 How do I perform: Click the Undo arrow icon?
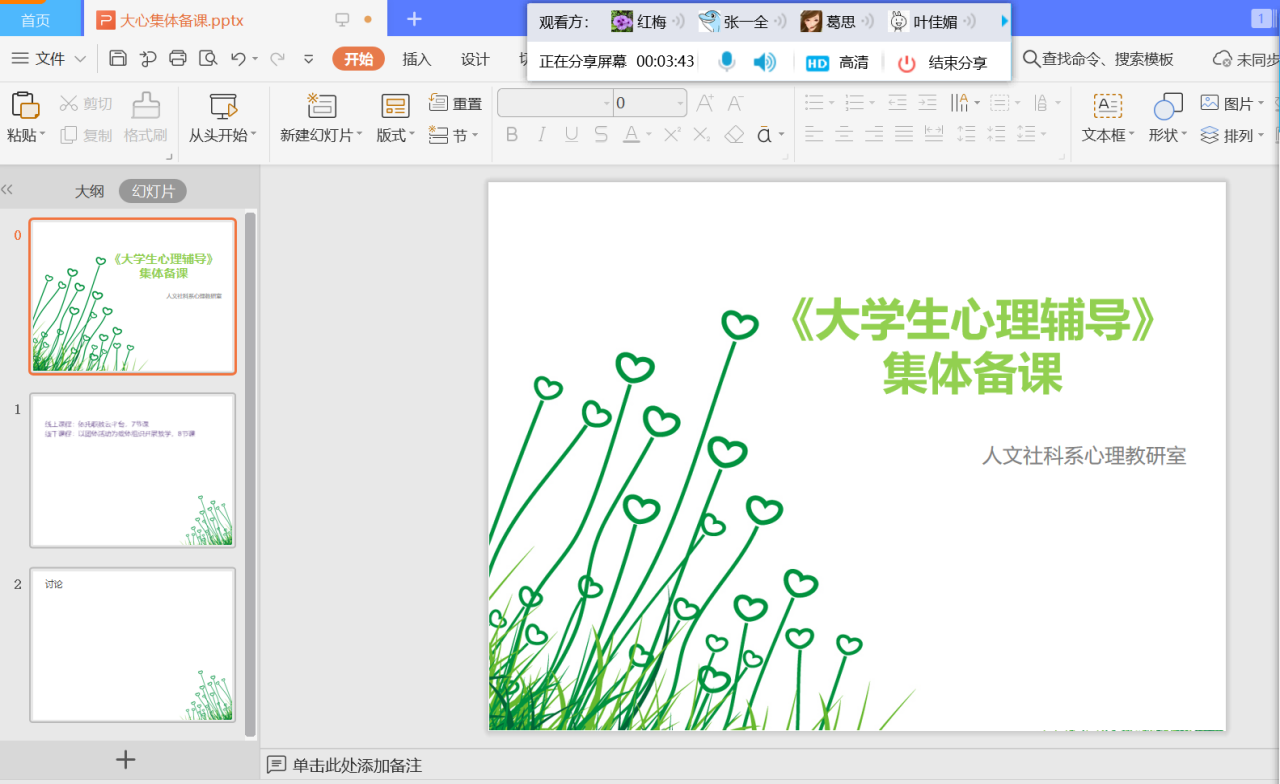pos(238,59)
